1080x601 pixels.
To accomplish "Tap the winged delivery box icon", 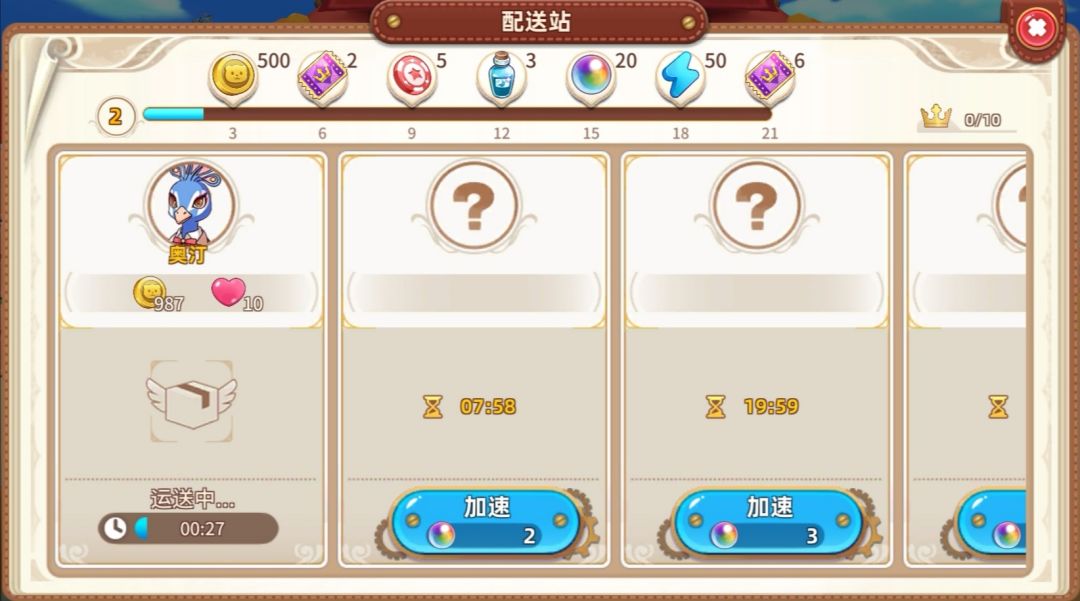I will tap(191, 401).
